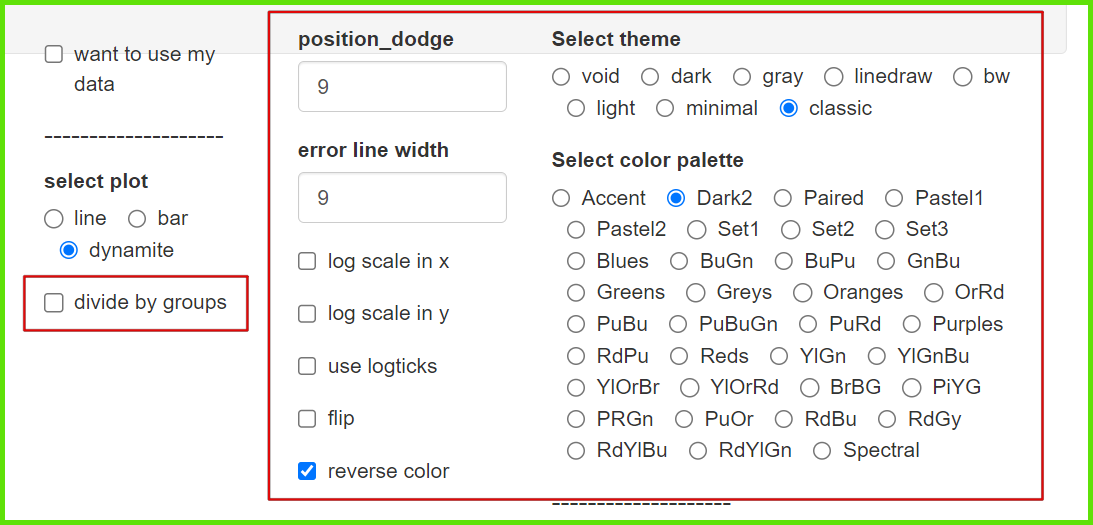Switch theme to minimal
This screenshot has height=525, width=1093.
click(665, 108)
